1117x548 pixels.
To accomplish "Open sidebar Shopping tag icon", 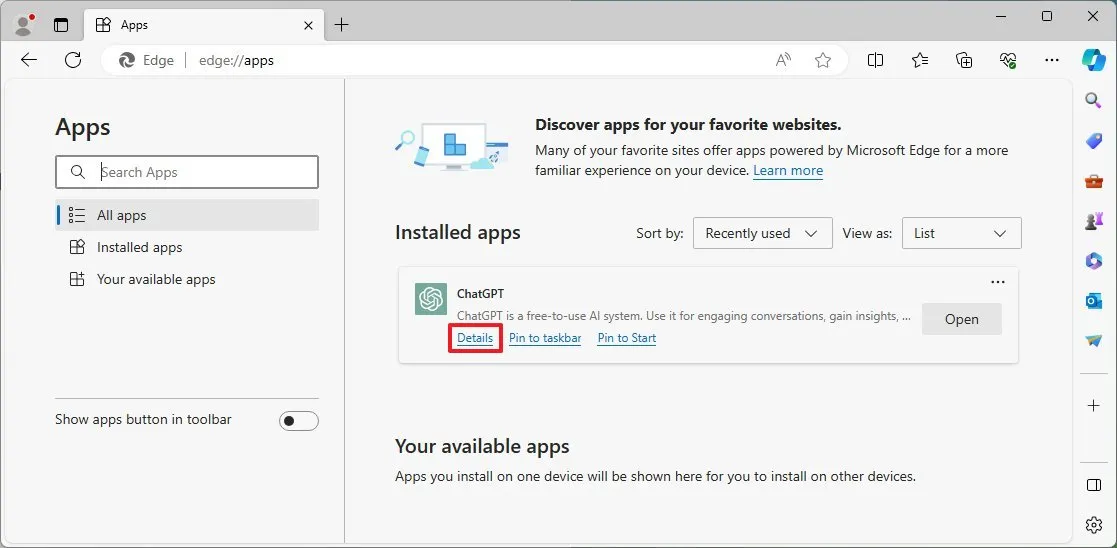I will (x=1093, y=141).
